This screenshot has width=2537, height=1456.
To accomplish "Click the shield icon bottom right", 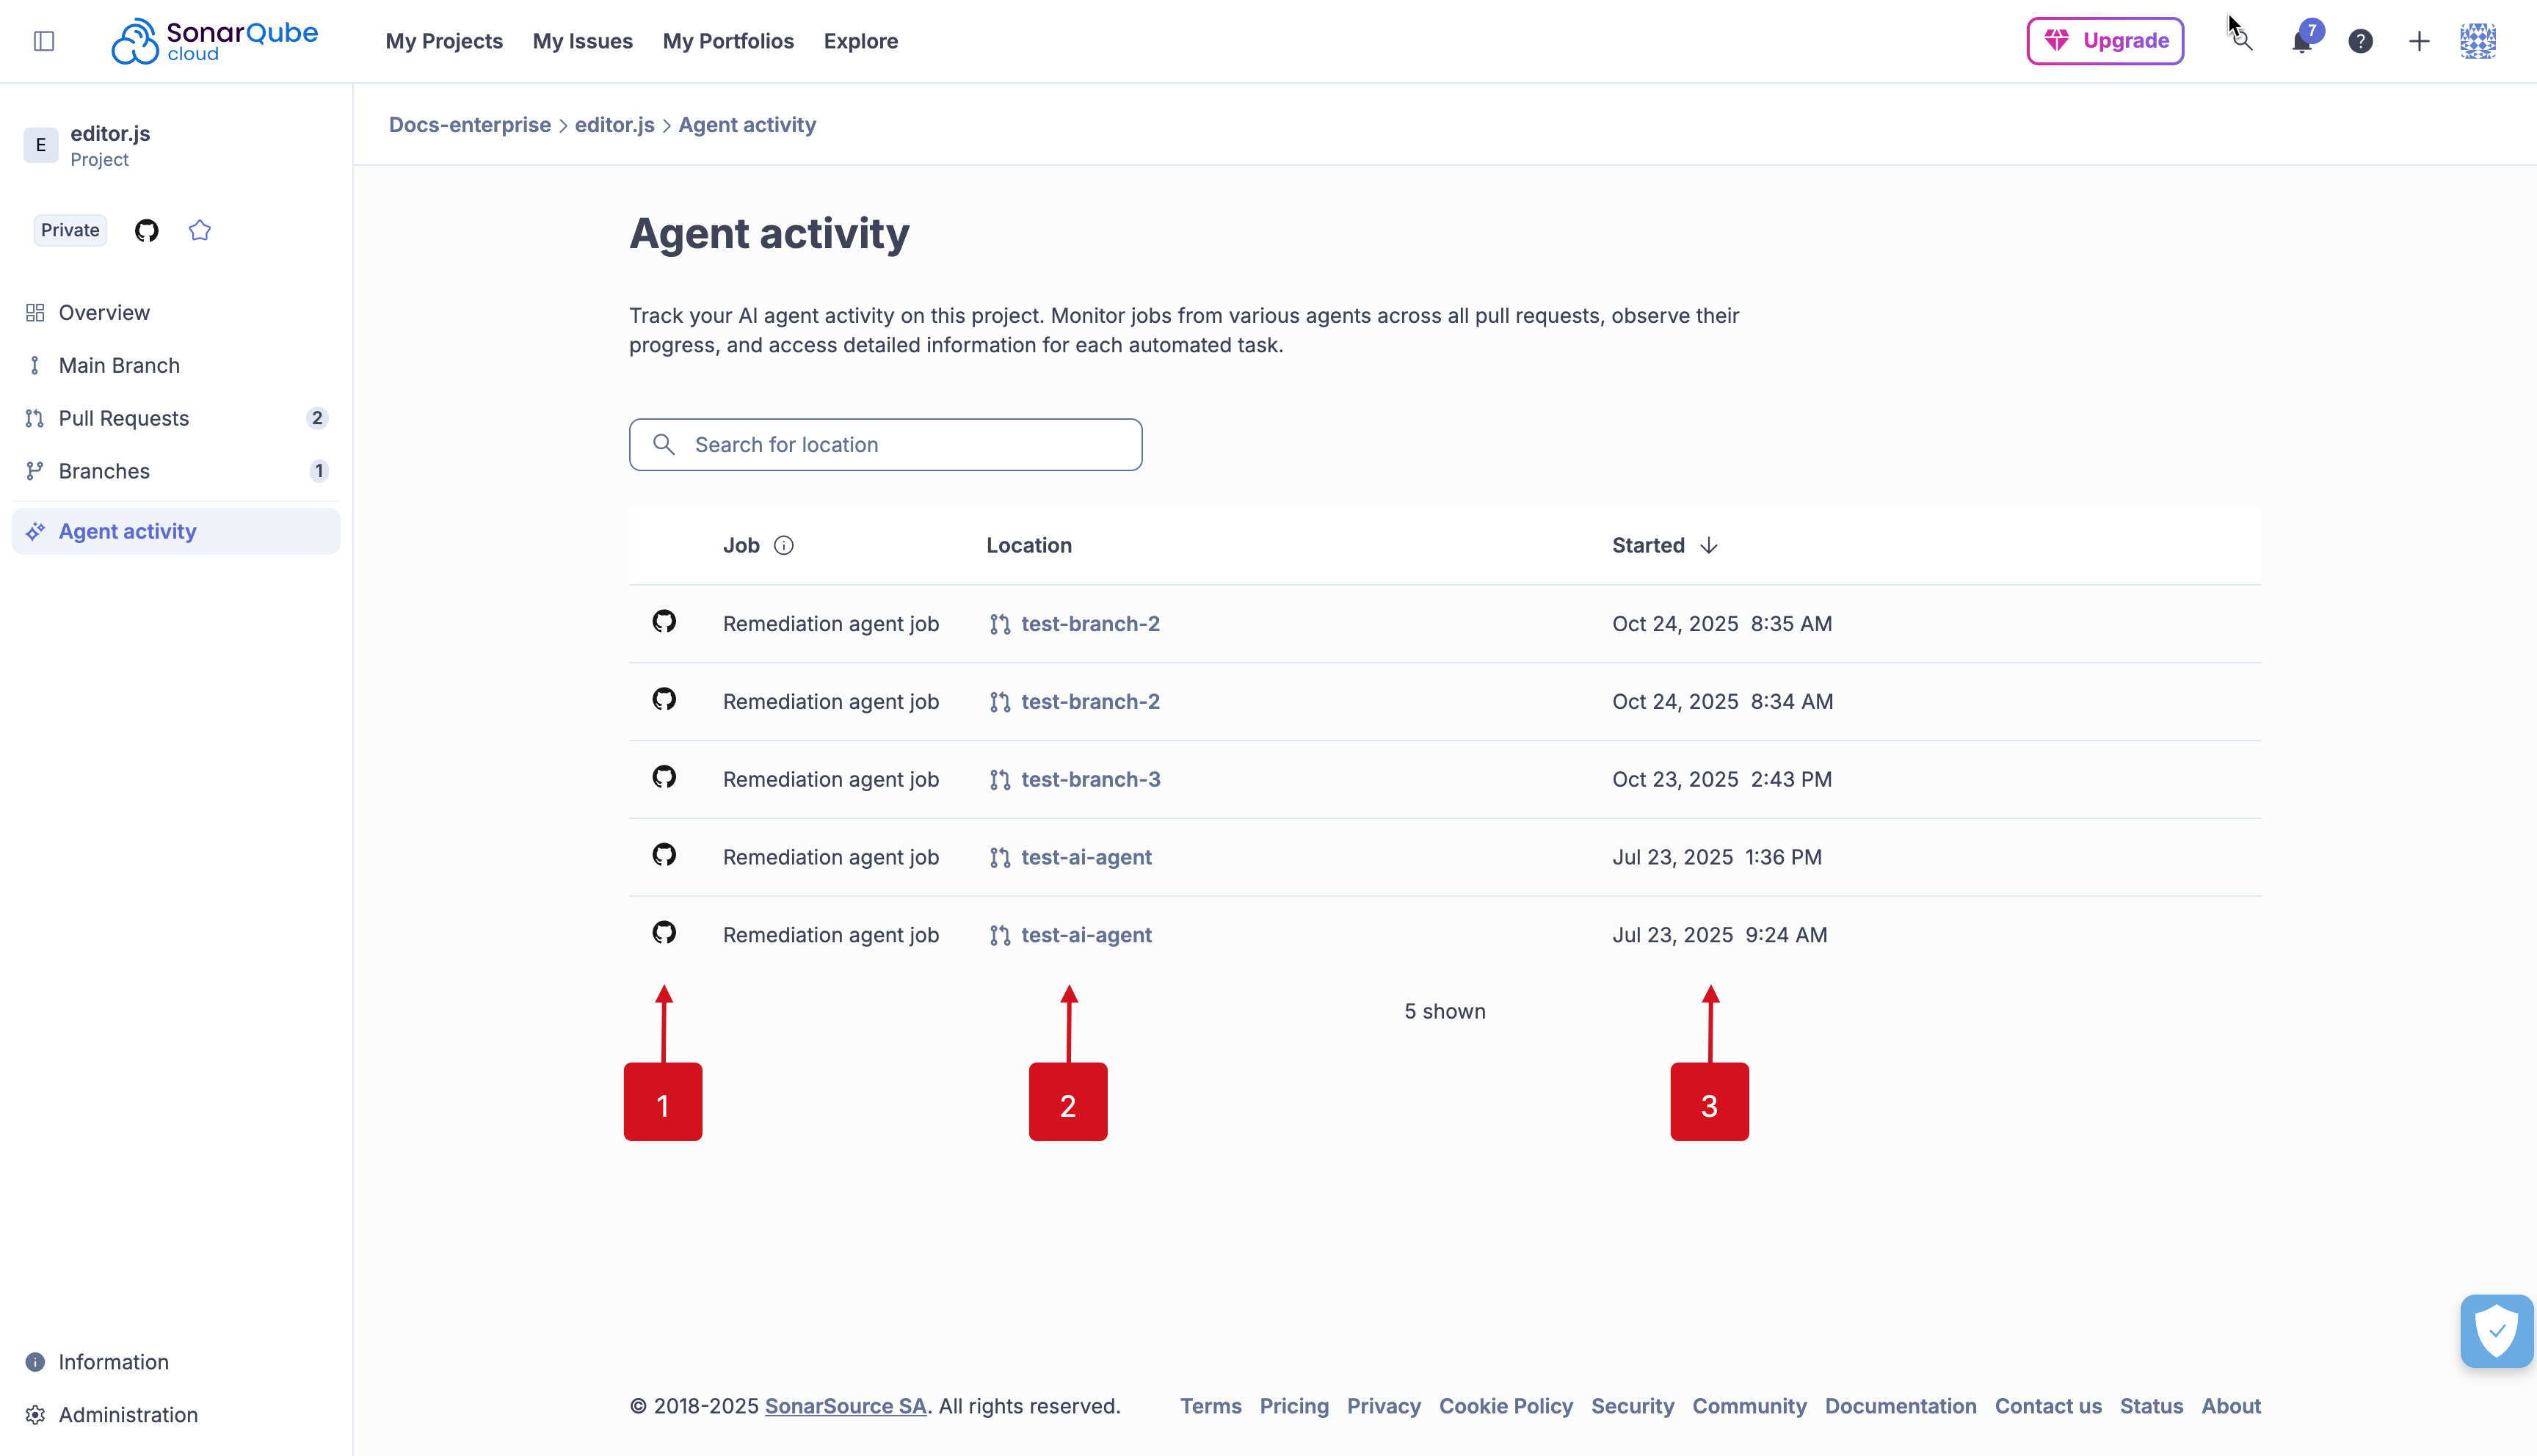I will [x=2496, y=1330].
